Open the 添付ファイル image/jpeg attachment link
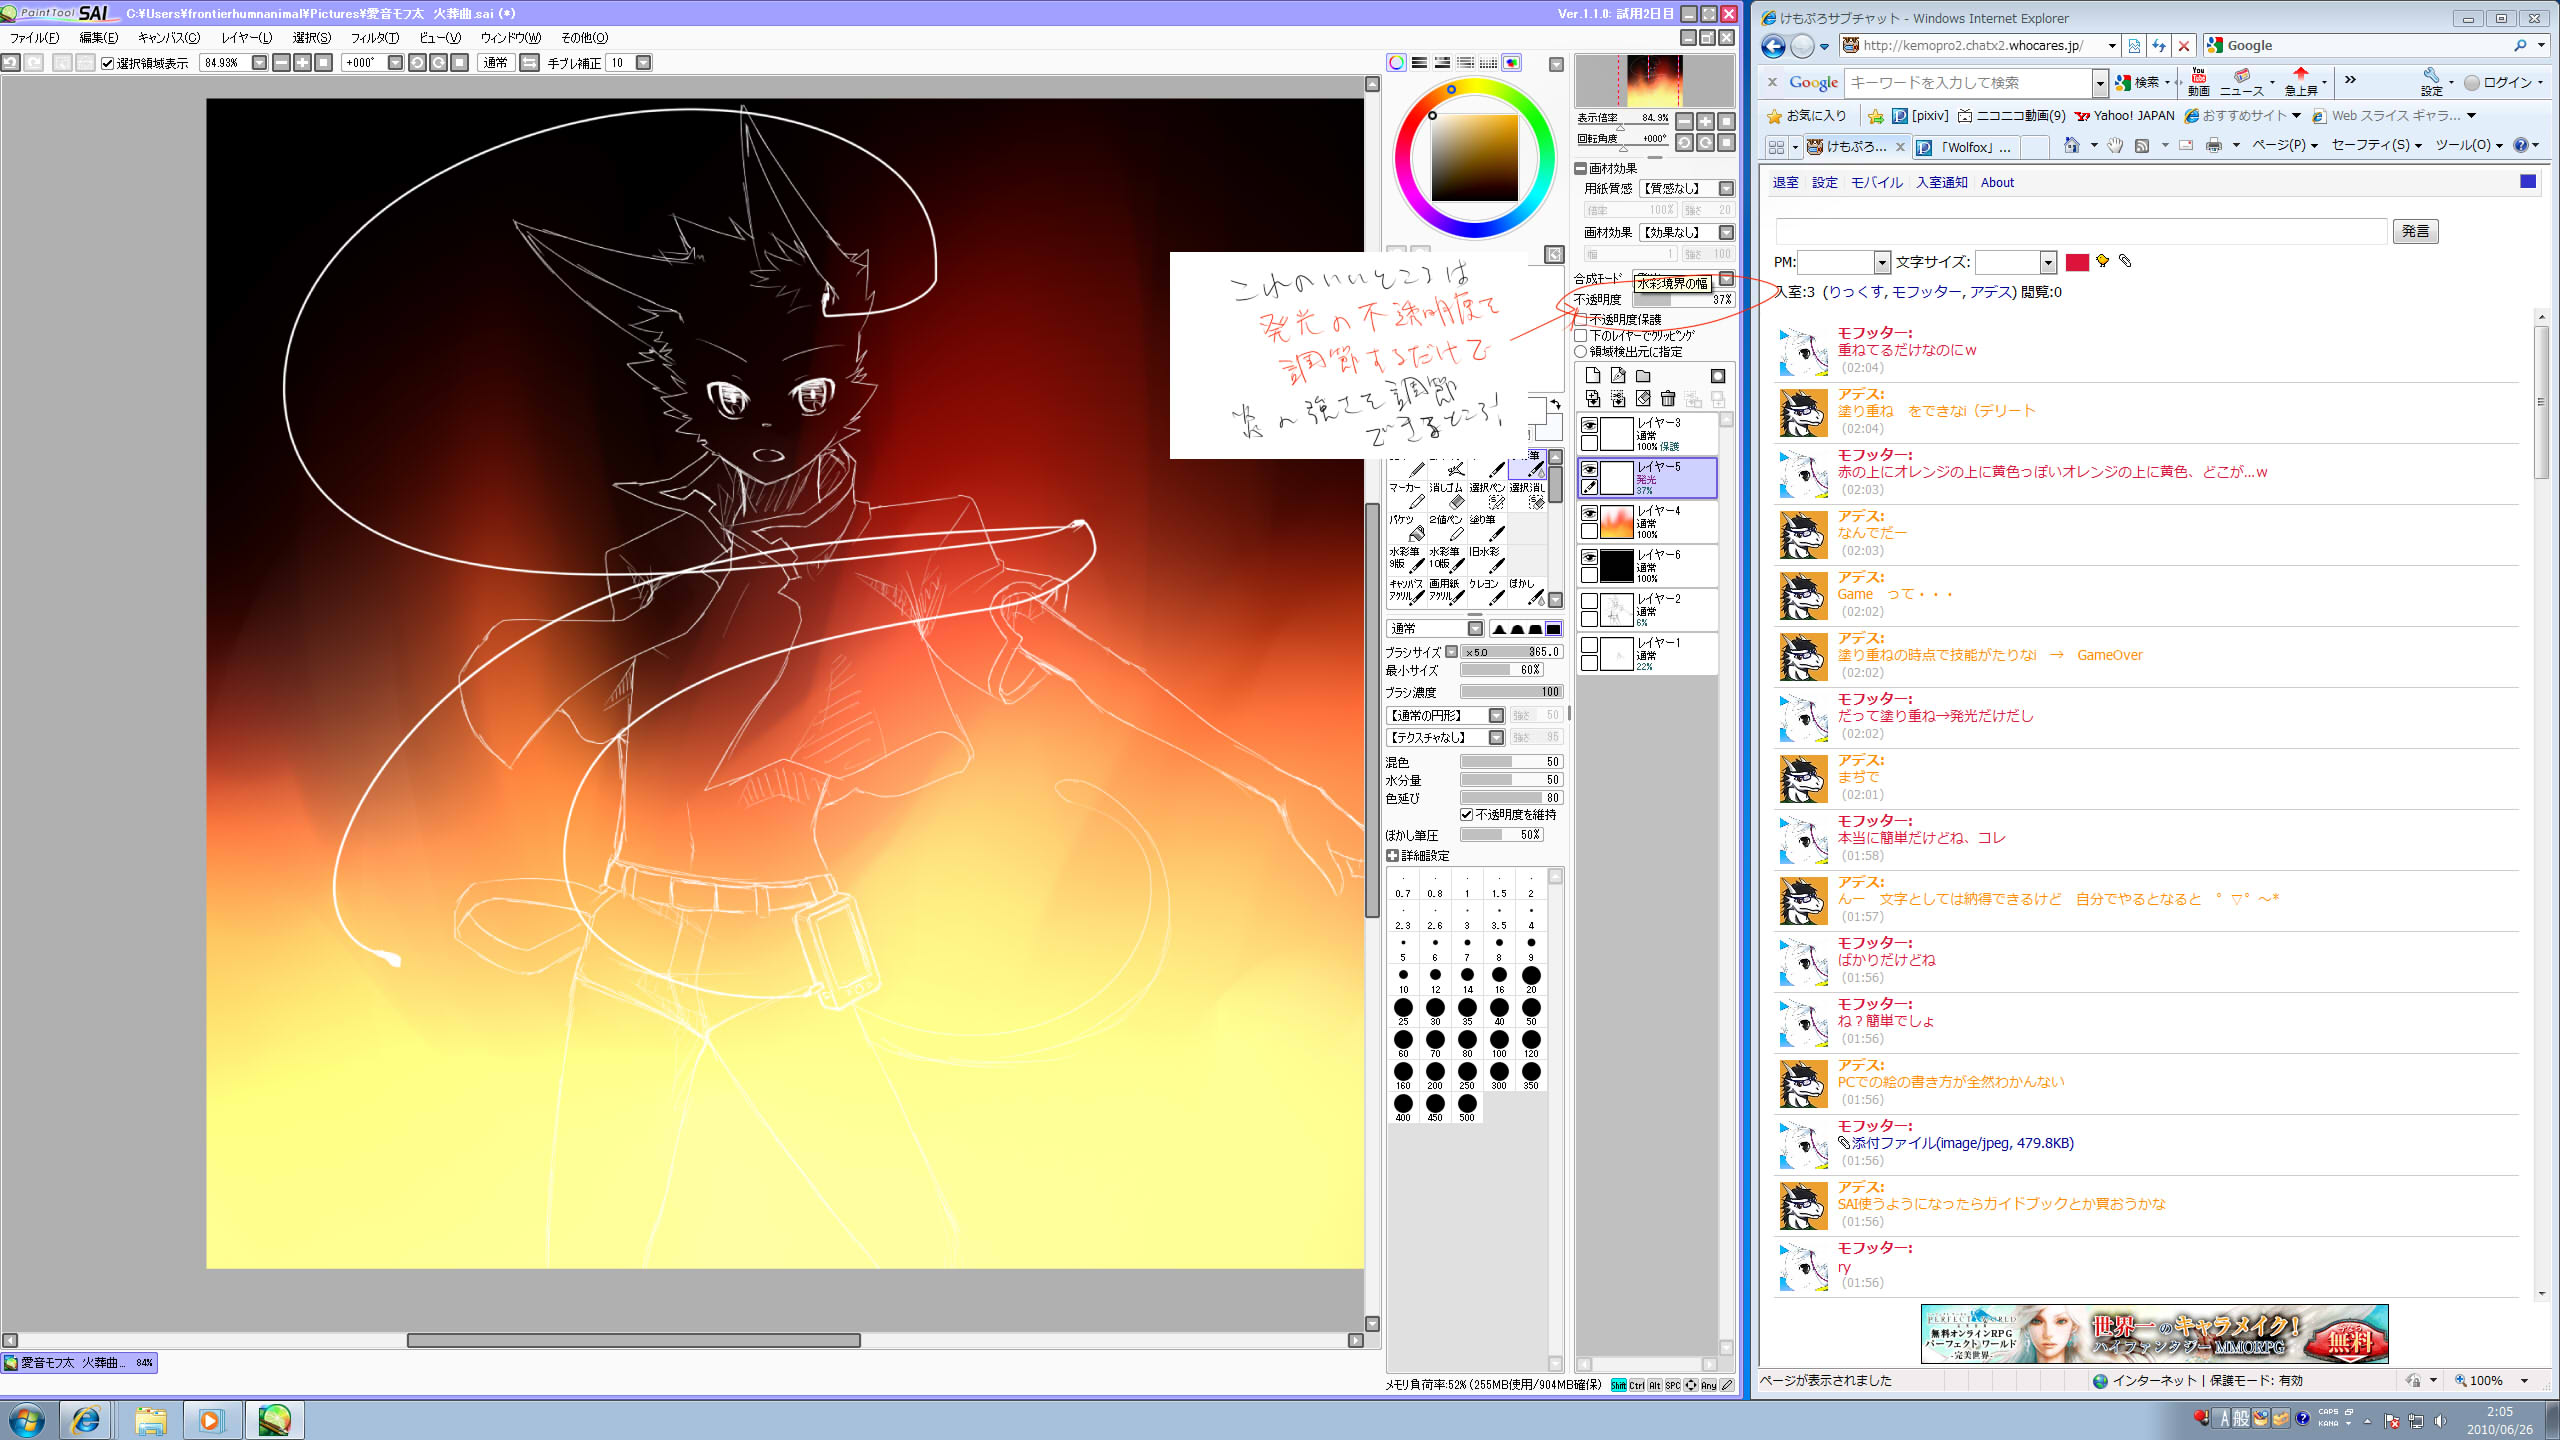This screenshot has height=1440, width=2560. pyautogui.click(x=1962, y=1143)
